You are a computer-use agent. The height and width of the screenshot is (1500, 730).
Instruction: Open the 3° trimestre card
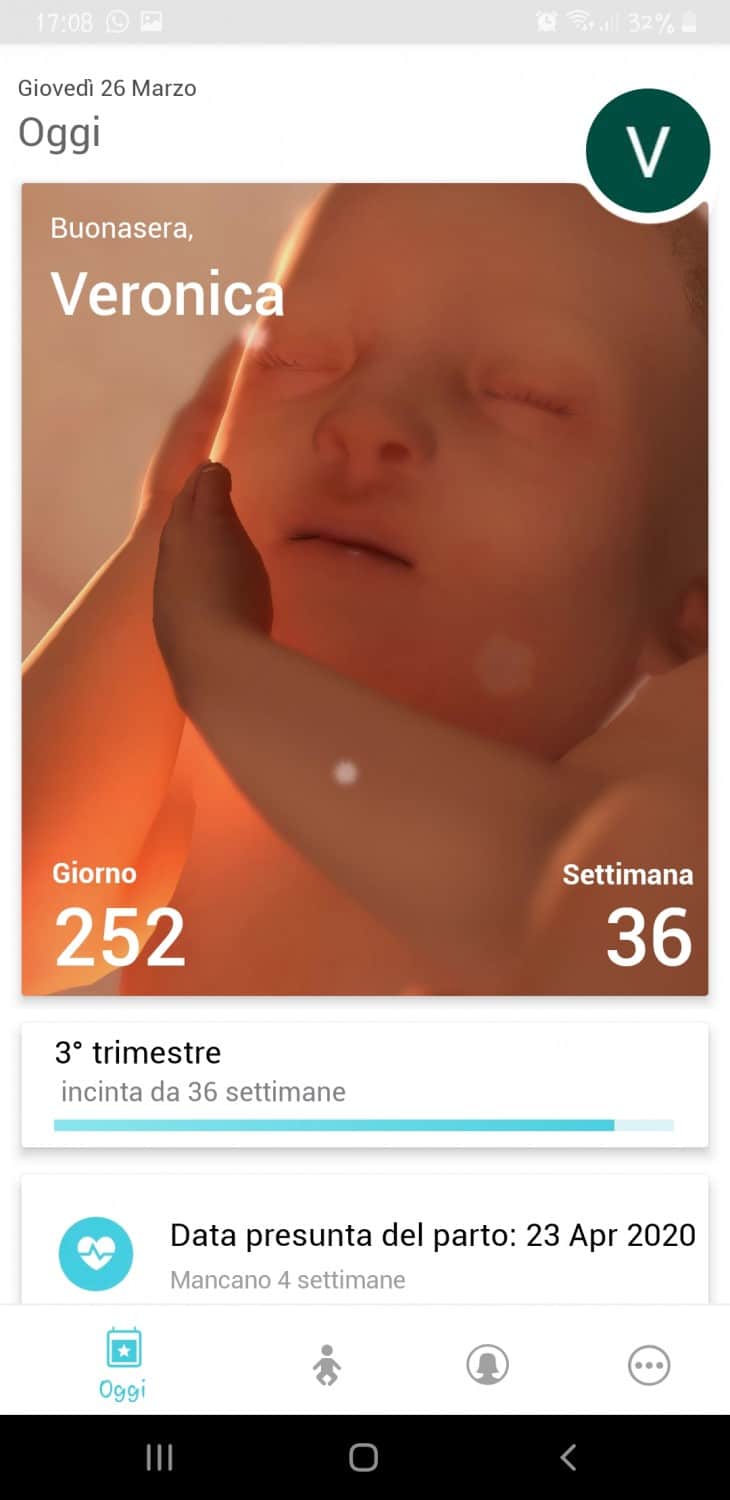click(365, 1085)
